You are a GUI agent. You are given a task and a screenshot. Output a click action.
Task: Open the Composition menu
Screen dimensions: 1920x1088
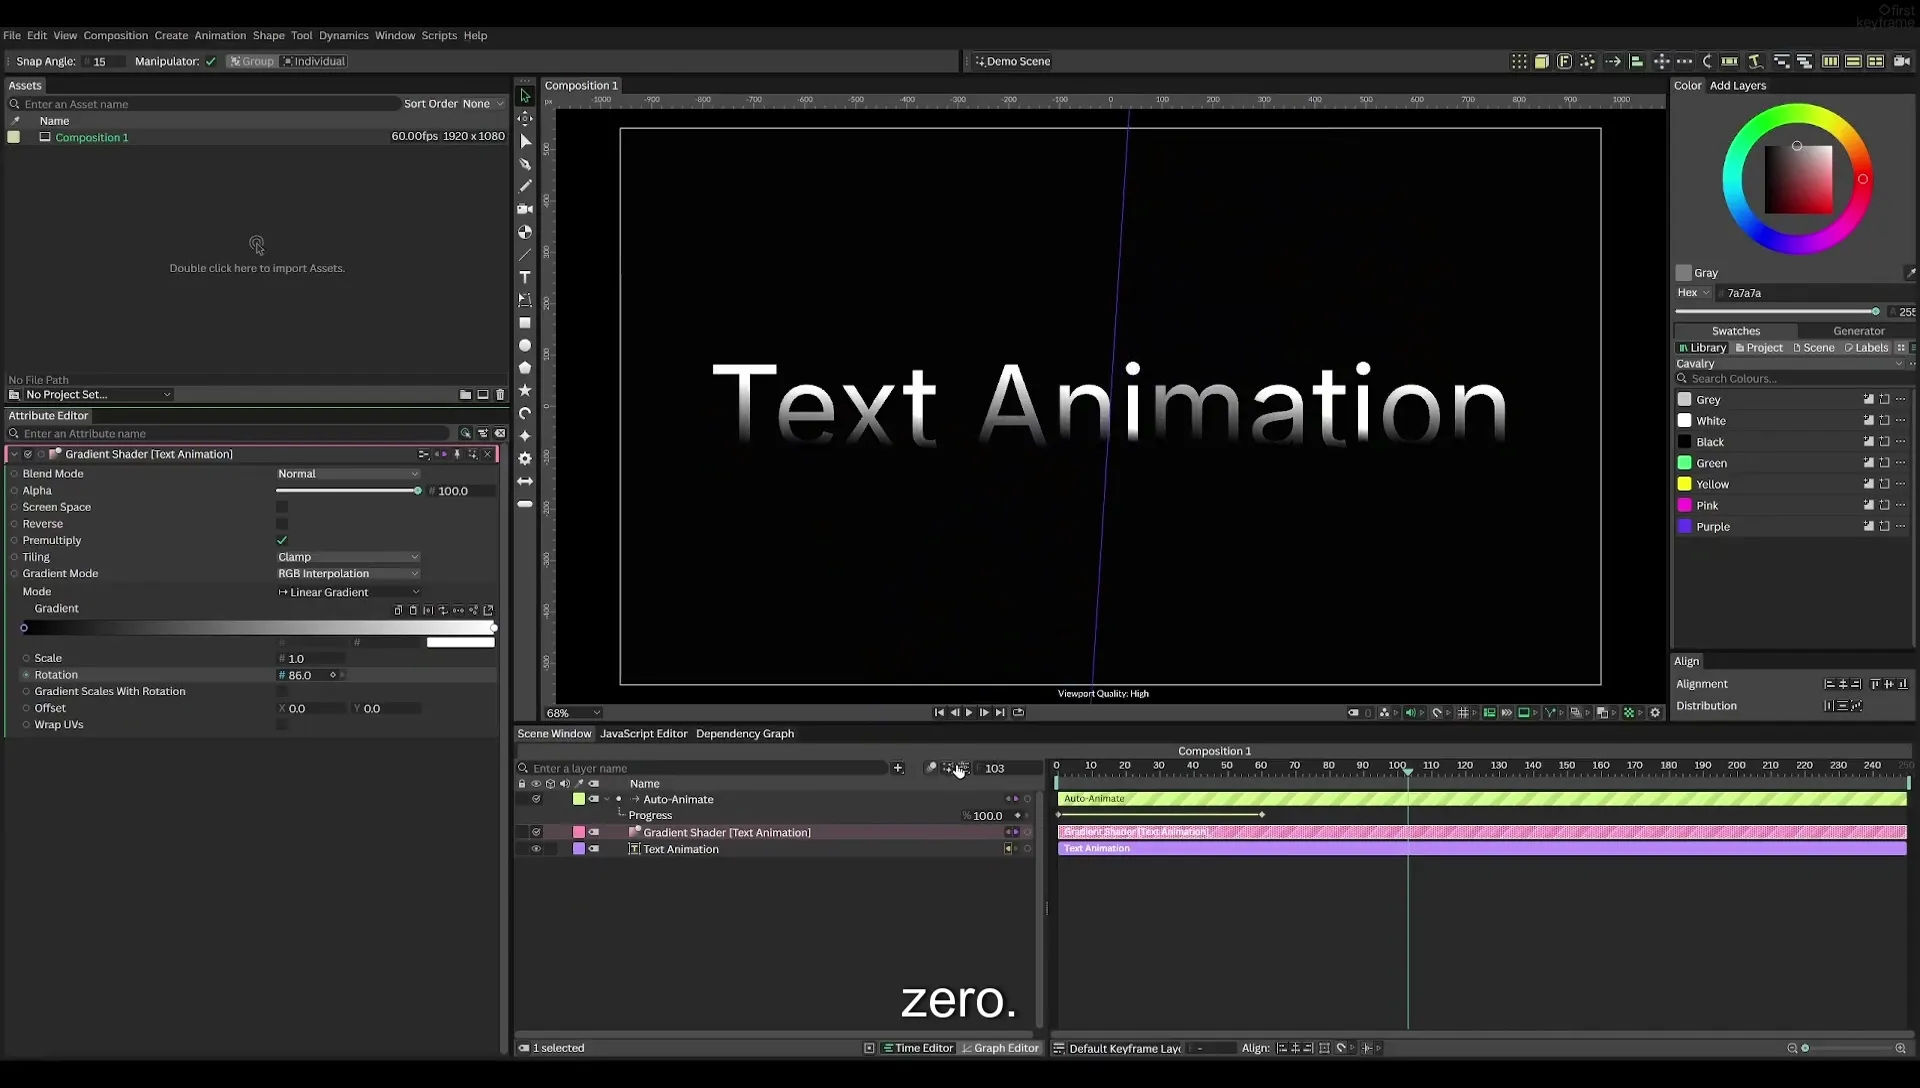[x=115, y=36]
